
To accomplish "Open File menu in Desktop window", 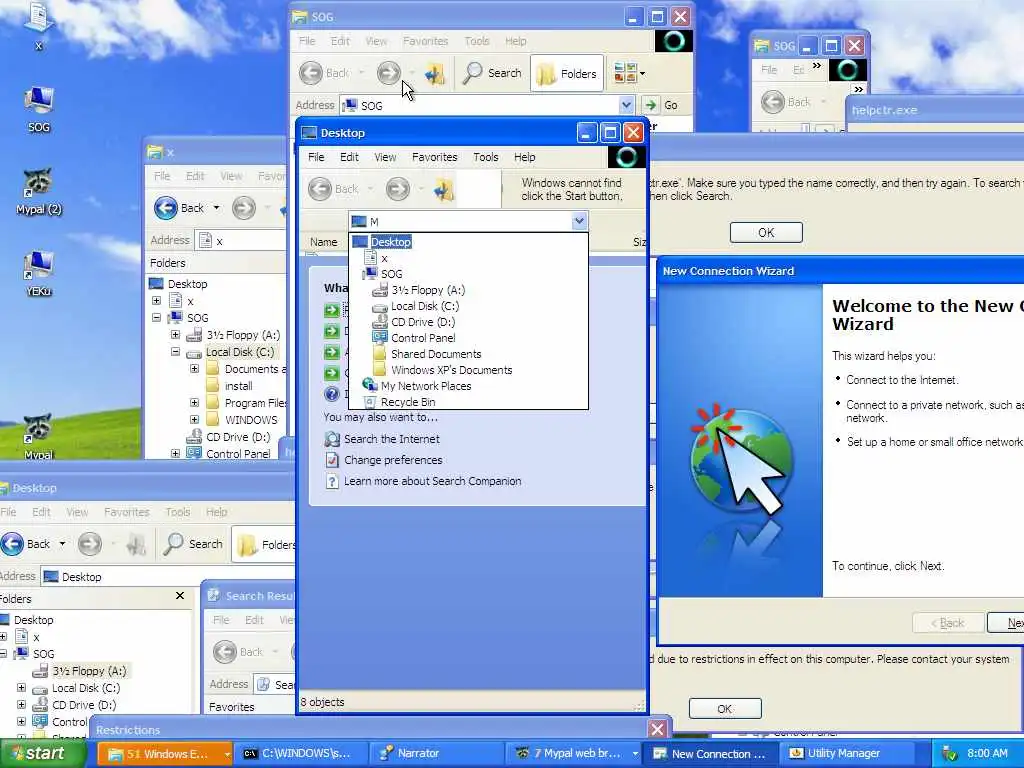I will coord(316,157).
